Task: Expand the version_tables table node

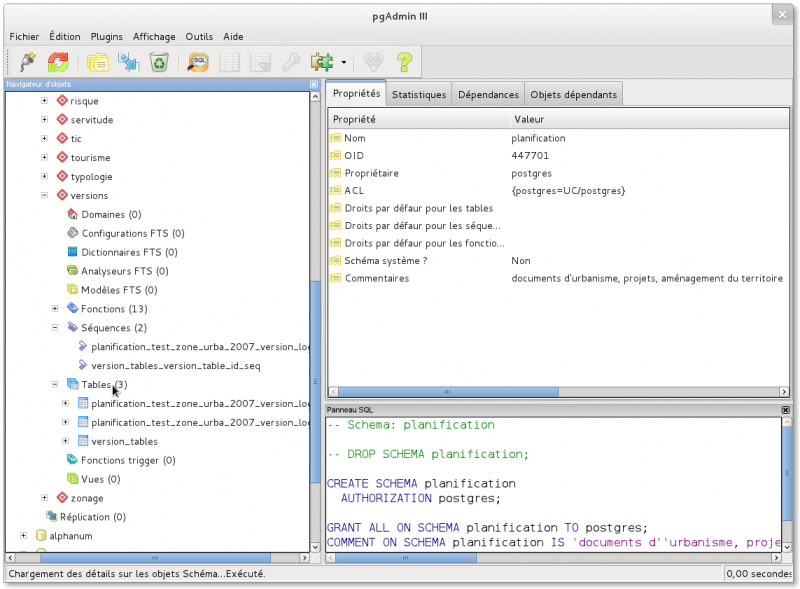Action: point(66,441)
